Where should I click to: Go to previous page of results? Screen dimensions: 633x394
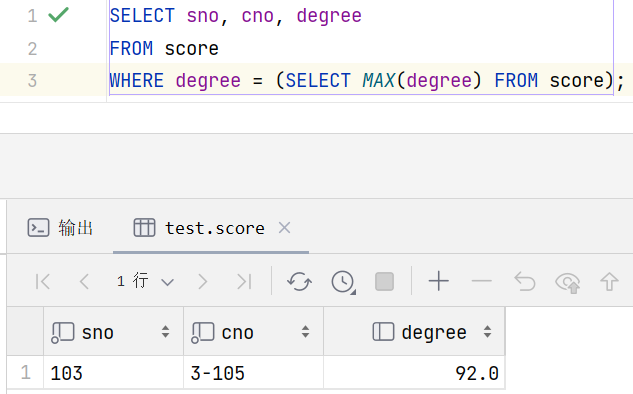tap(84, 281)
